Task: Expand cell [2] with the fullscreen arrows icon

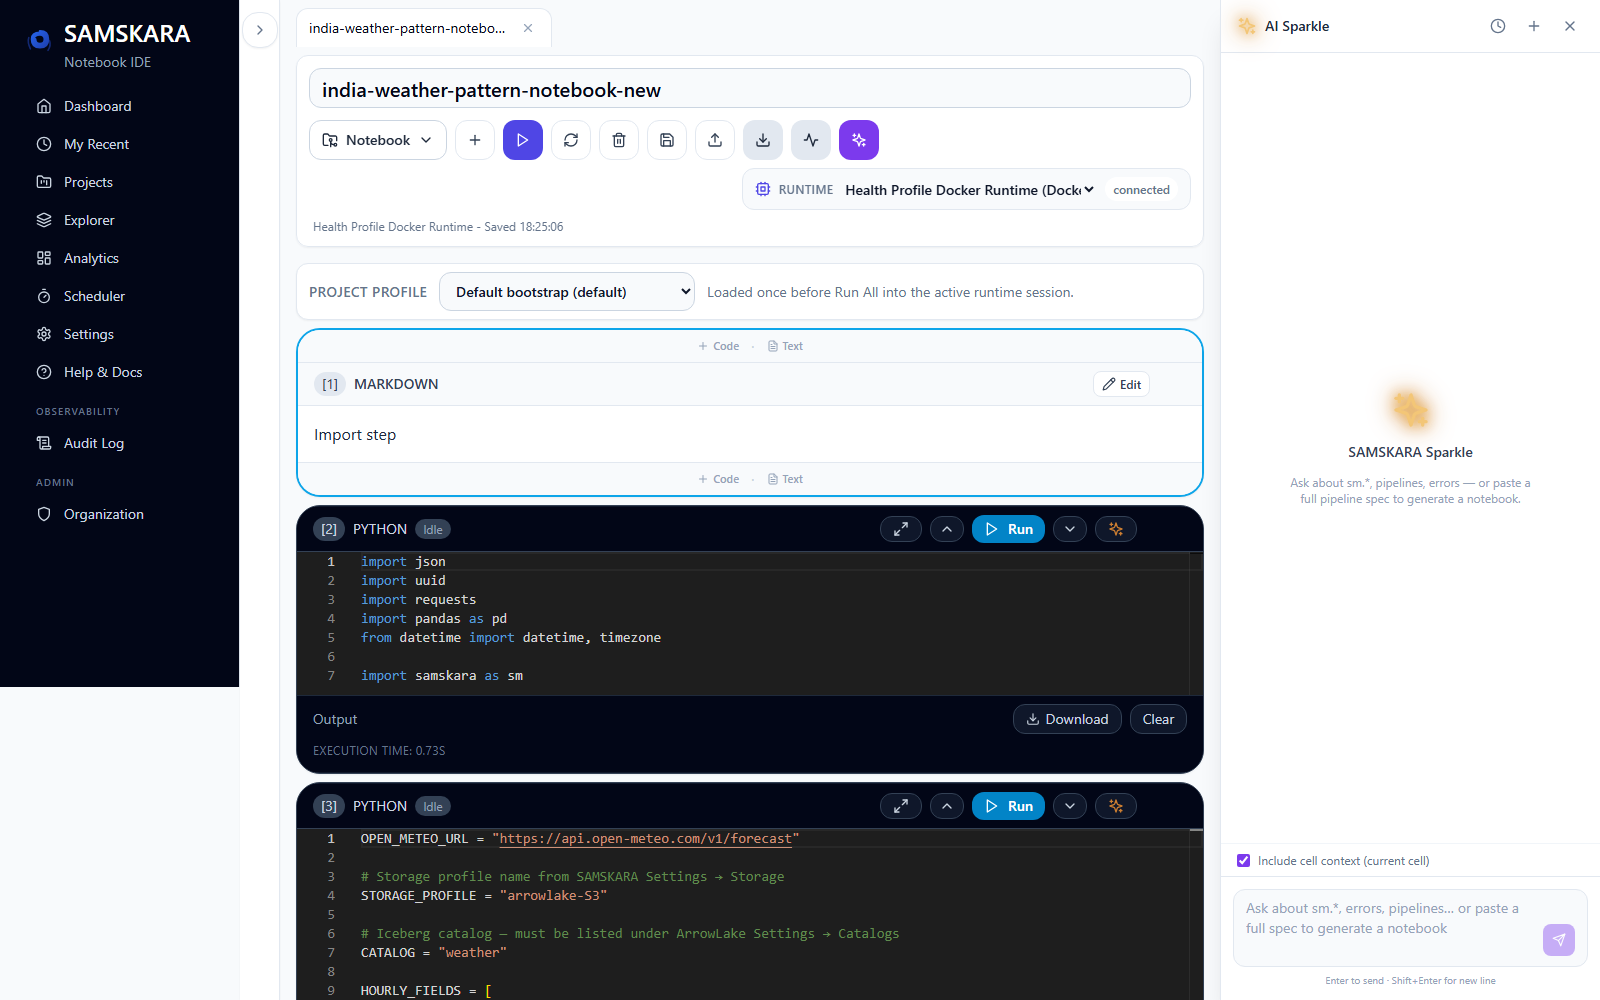Action: [901, 529]
